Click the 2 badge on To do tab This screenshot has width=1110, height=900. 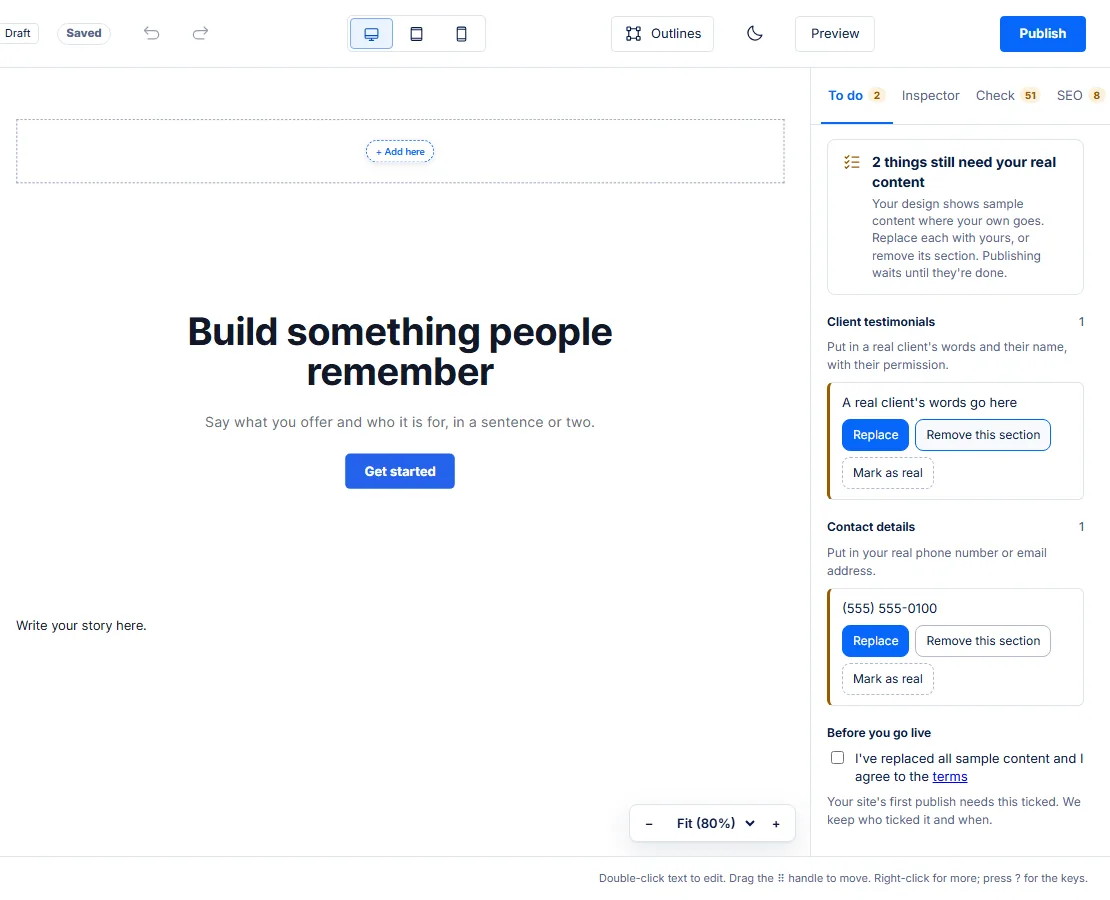[x=876, y=96]
